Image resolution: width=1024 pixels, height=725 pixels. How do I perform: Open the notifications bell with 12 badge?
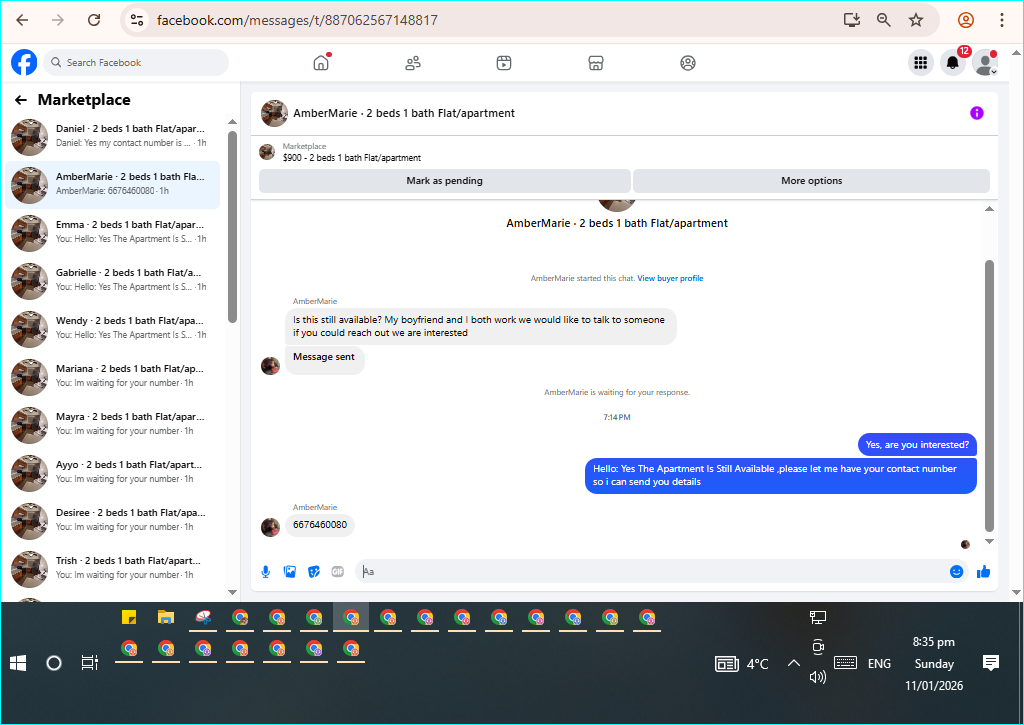coord(953,63)
